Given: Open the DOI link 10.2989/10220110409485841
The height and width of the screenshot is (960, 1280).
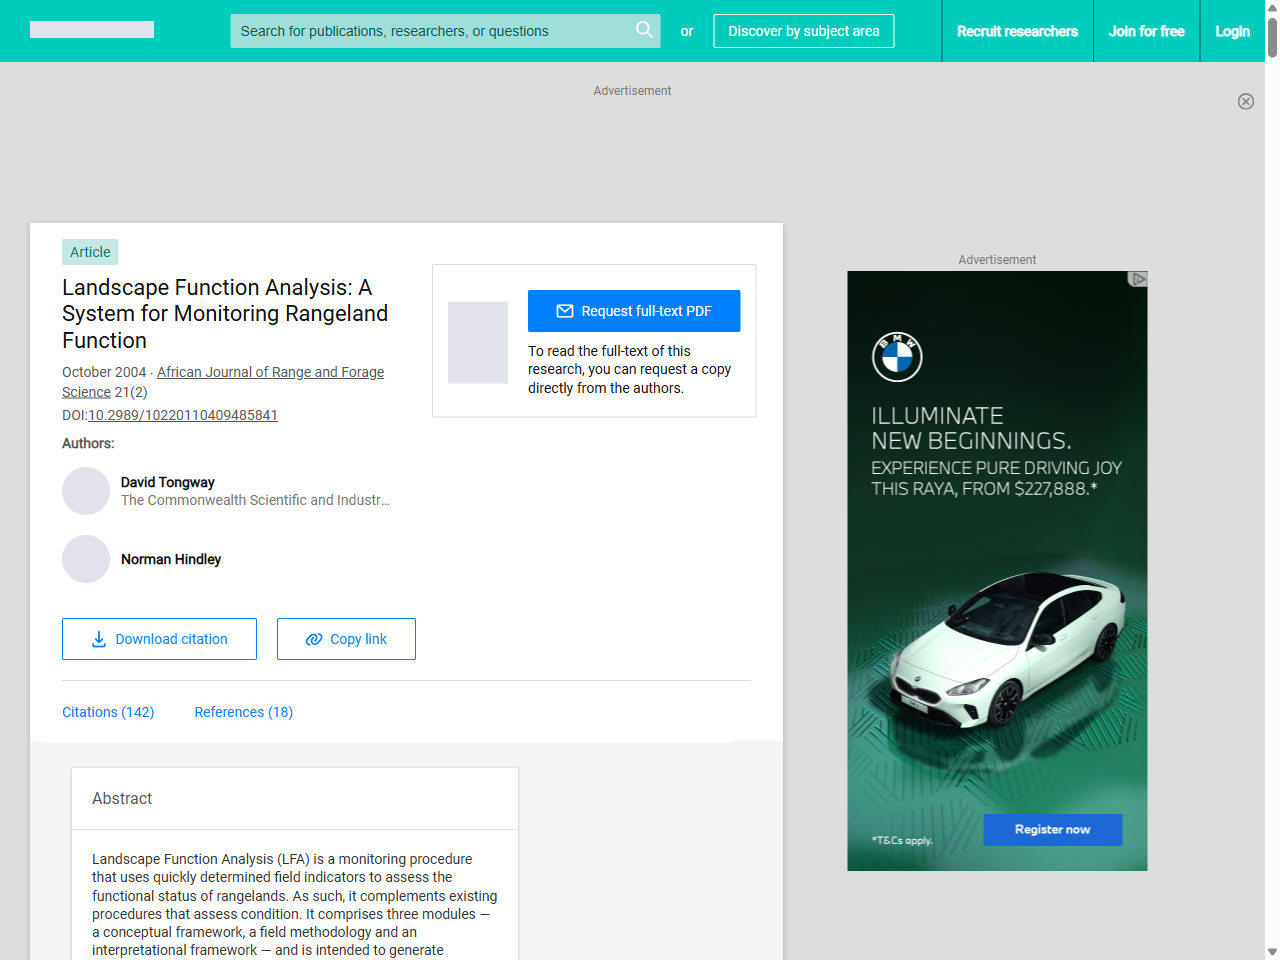Looking at the screenshot, I should click(183, 415).
